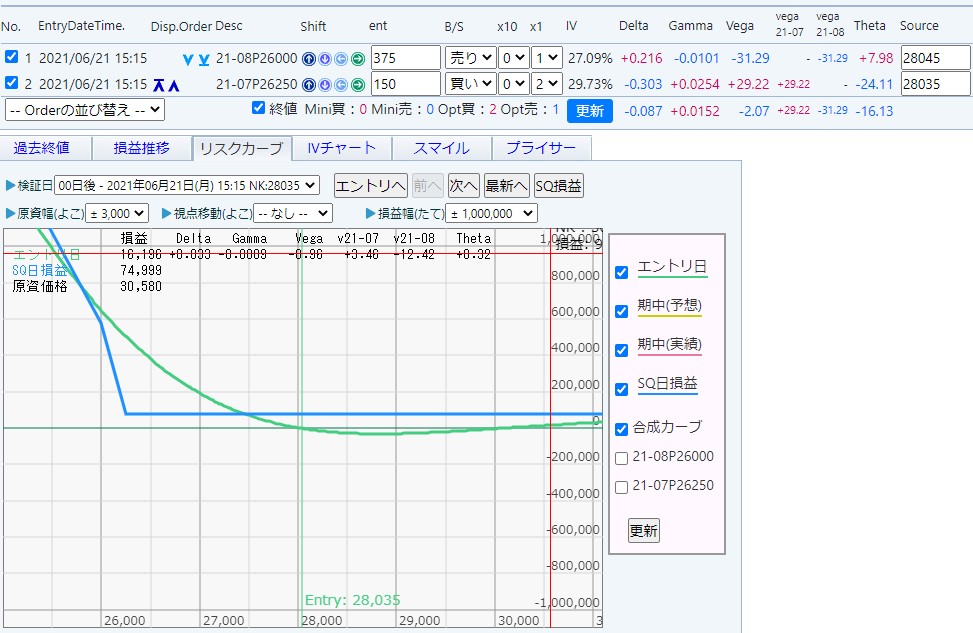The height and width of the screenshot is (633, 973).
Task: Click the shift-left circle icon for 21-08P26000
Action: click(341, 59)
